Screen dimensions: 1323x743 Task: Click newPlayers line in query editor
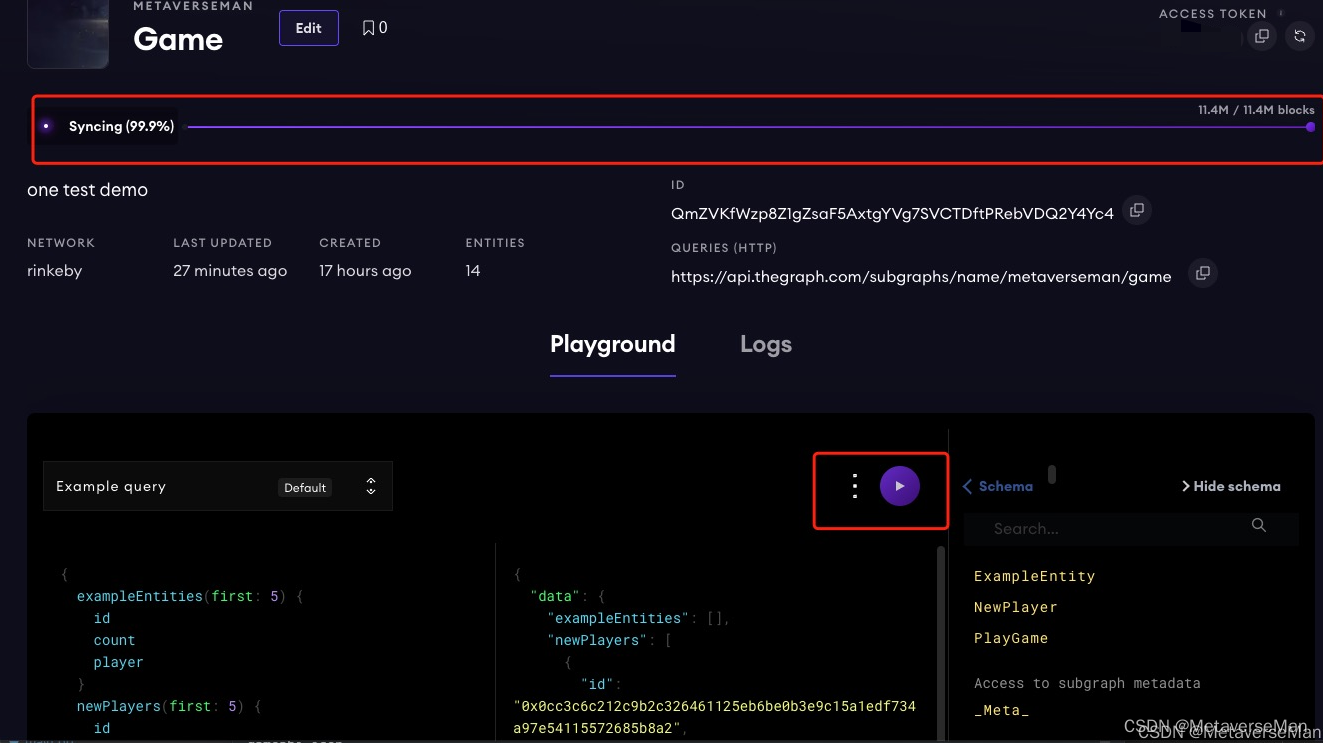(169, 706)
